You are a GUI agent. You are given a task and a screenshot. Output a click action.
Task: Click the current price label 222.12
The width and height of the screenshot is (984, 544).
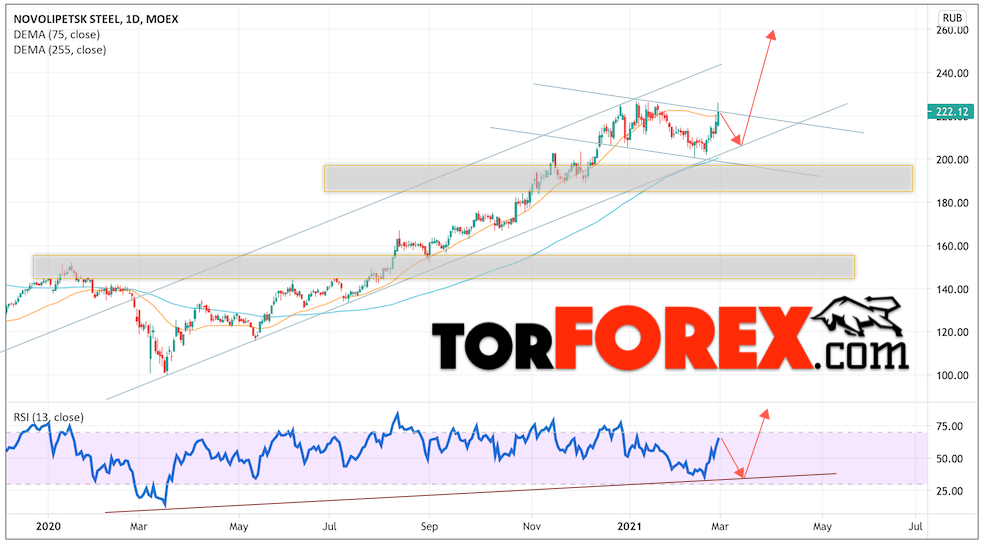pyautogui.click(x=950, y=112)
